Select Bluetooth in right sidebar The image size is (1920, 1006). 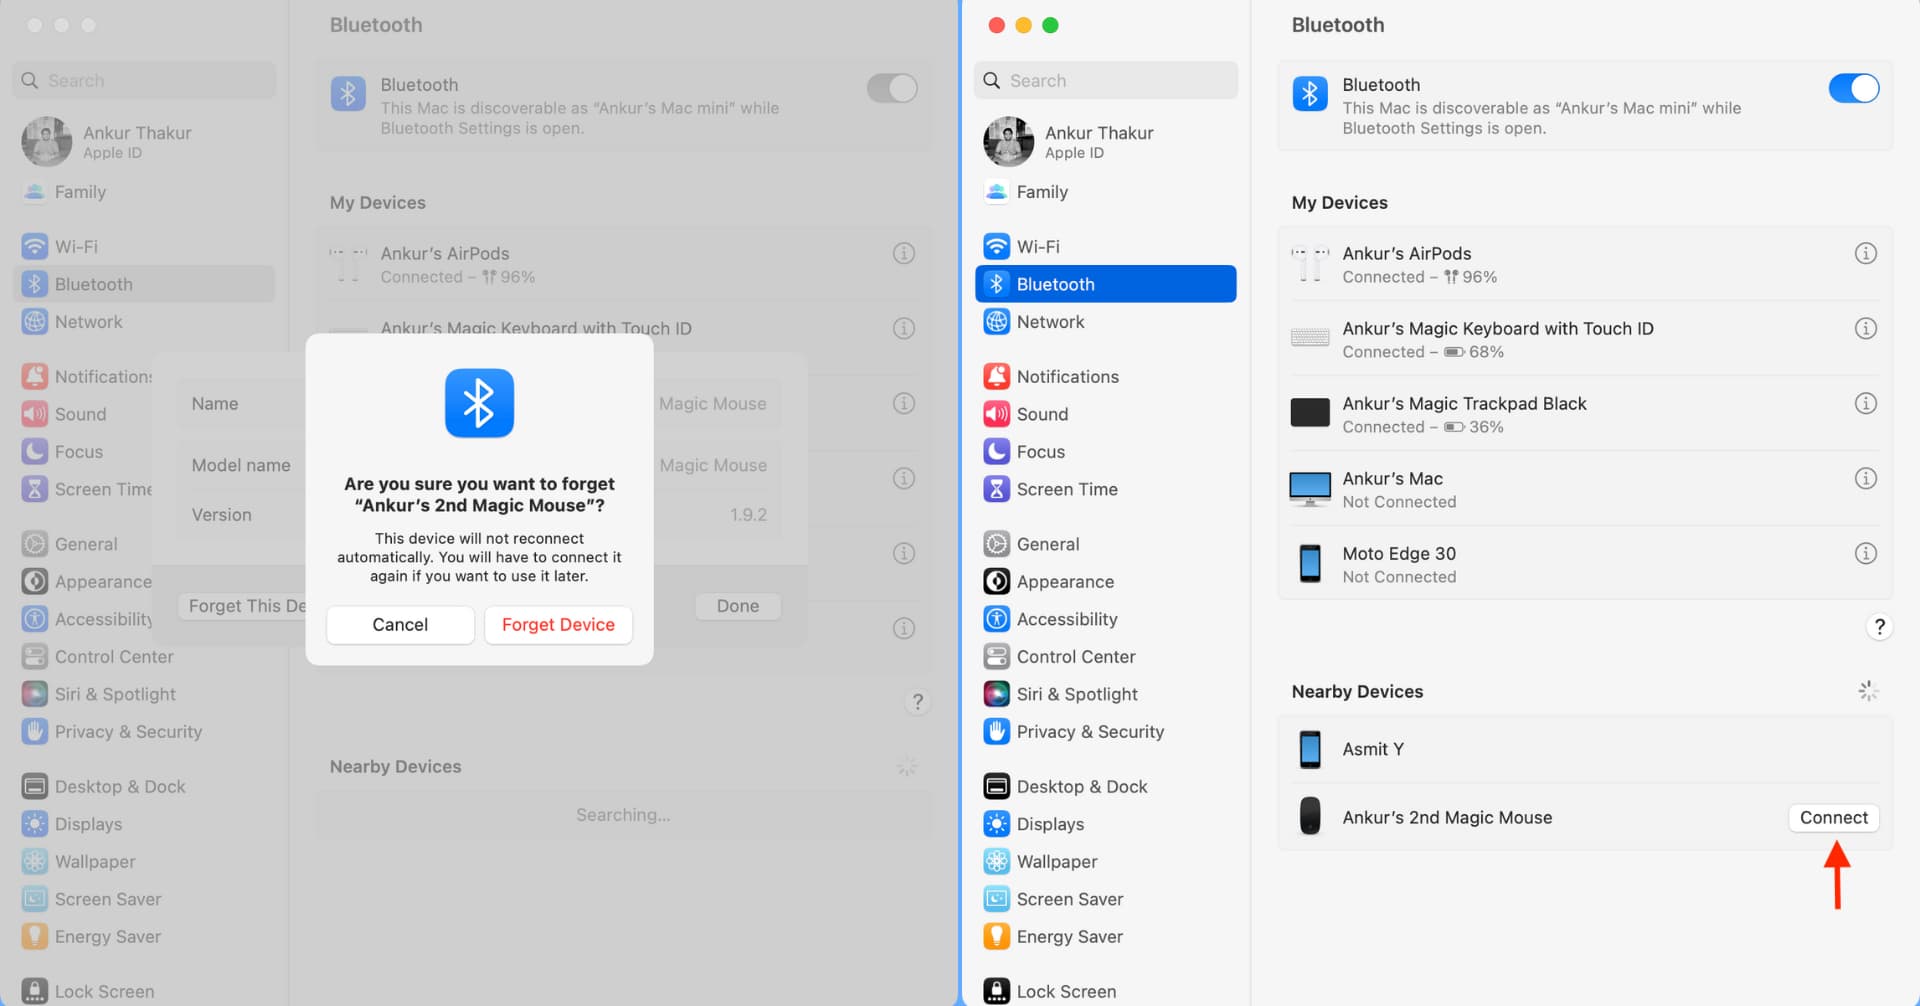1105,284
